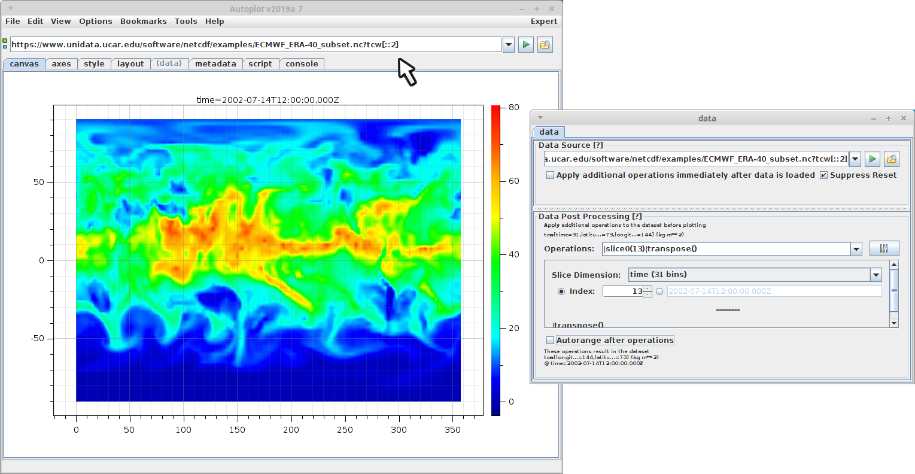915x474 pixels.
Task: Switch to the style tab
Action: (94, 64)
